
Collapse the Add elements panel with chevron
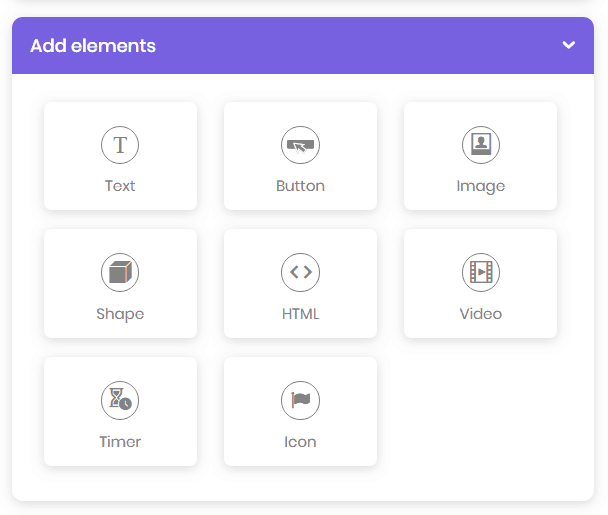tap(568, 45)
